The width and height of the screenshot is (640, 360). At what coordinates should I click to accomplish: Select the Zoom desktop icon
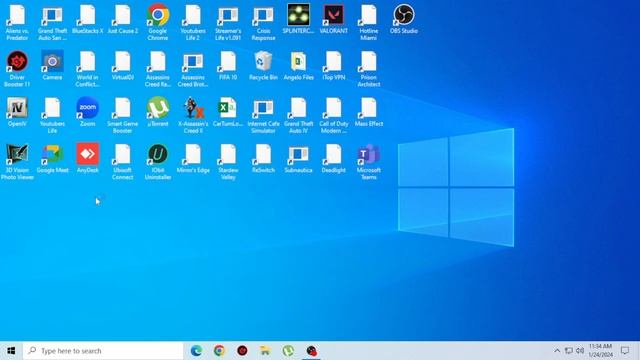coord(87,112)
